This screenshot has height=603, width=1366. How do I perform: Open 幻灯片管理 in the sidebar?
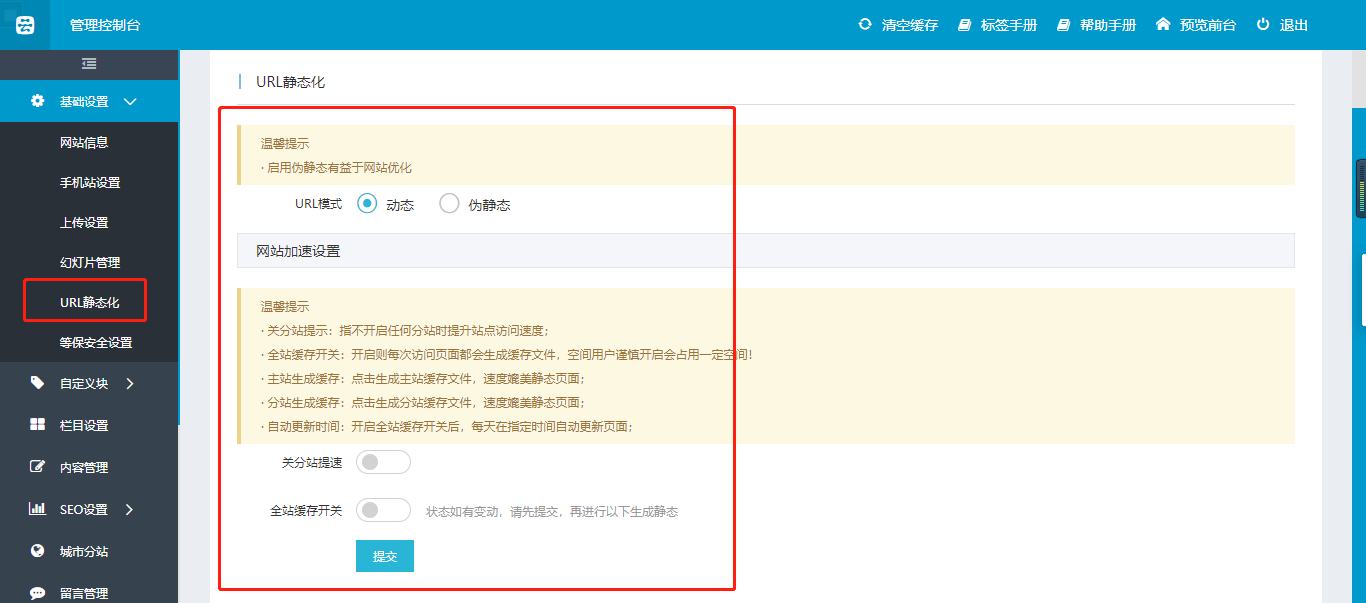(x=90, y=263)
